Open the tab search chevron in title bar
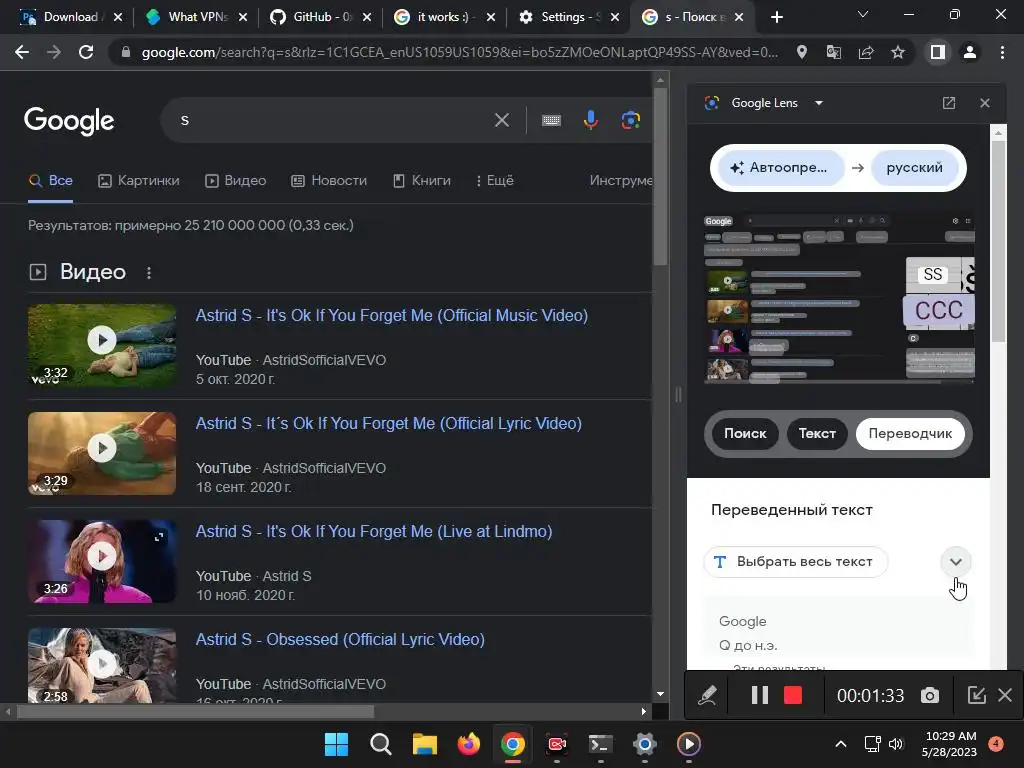The width and height of the screenshot is (1024, 768). (x=863, y=14)
